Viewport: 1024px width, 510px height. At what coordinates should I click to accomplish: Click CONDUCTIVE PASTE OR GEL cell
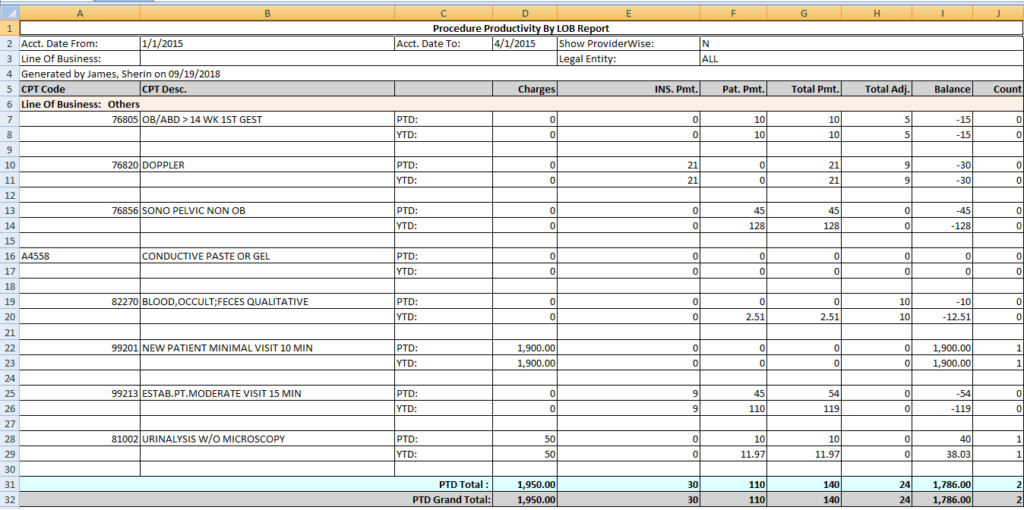click(x=267, y=257)
